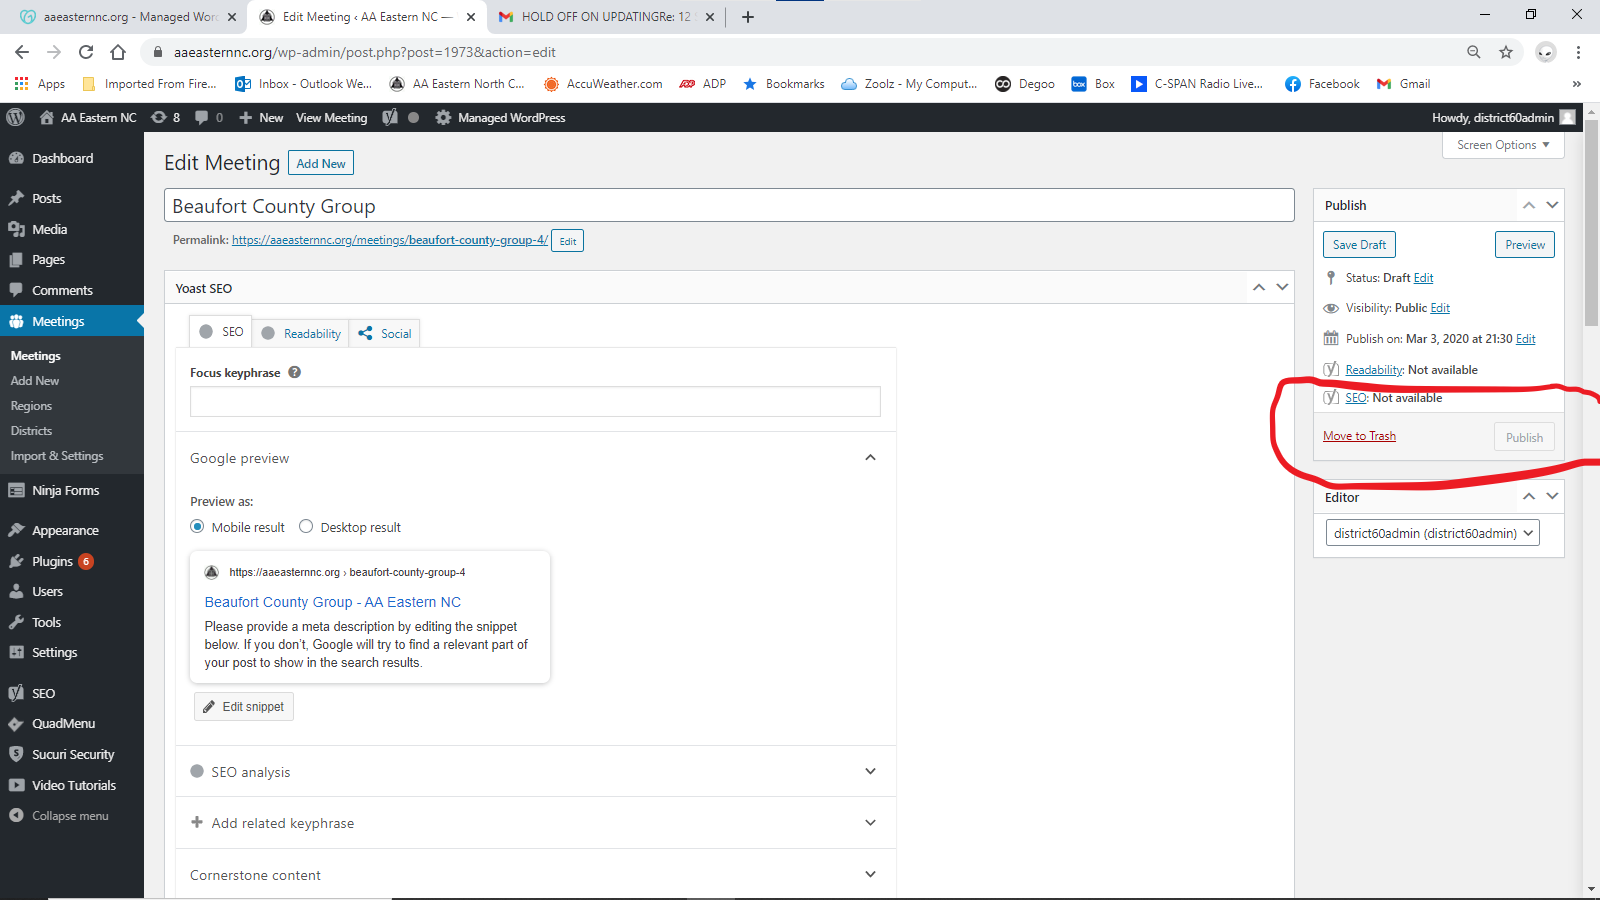Open Comments from the admin sidebar
This screenshot has height=900, width=1600.
pos(61,290)
